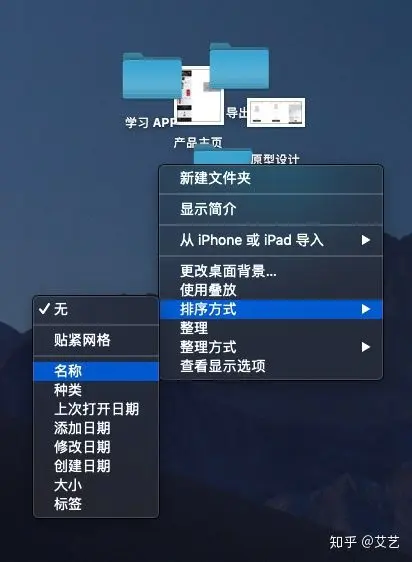Click the 原型设计 image thumbnail
Viewport: 412px width, 562px height.
point(276,113)
